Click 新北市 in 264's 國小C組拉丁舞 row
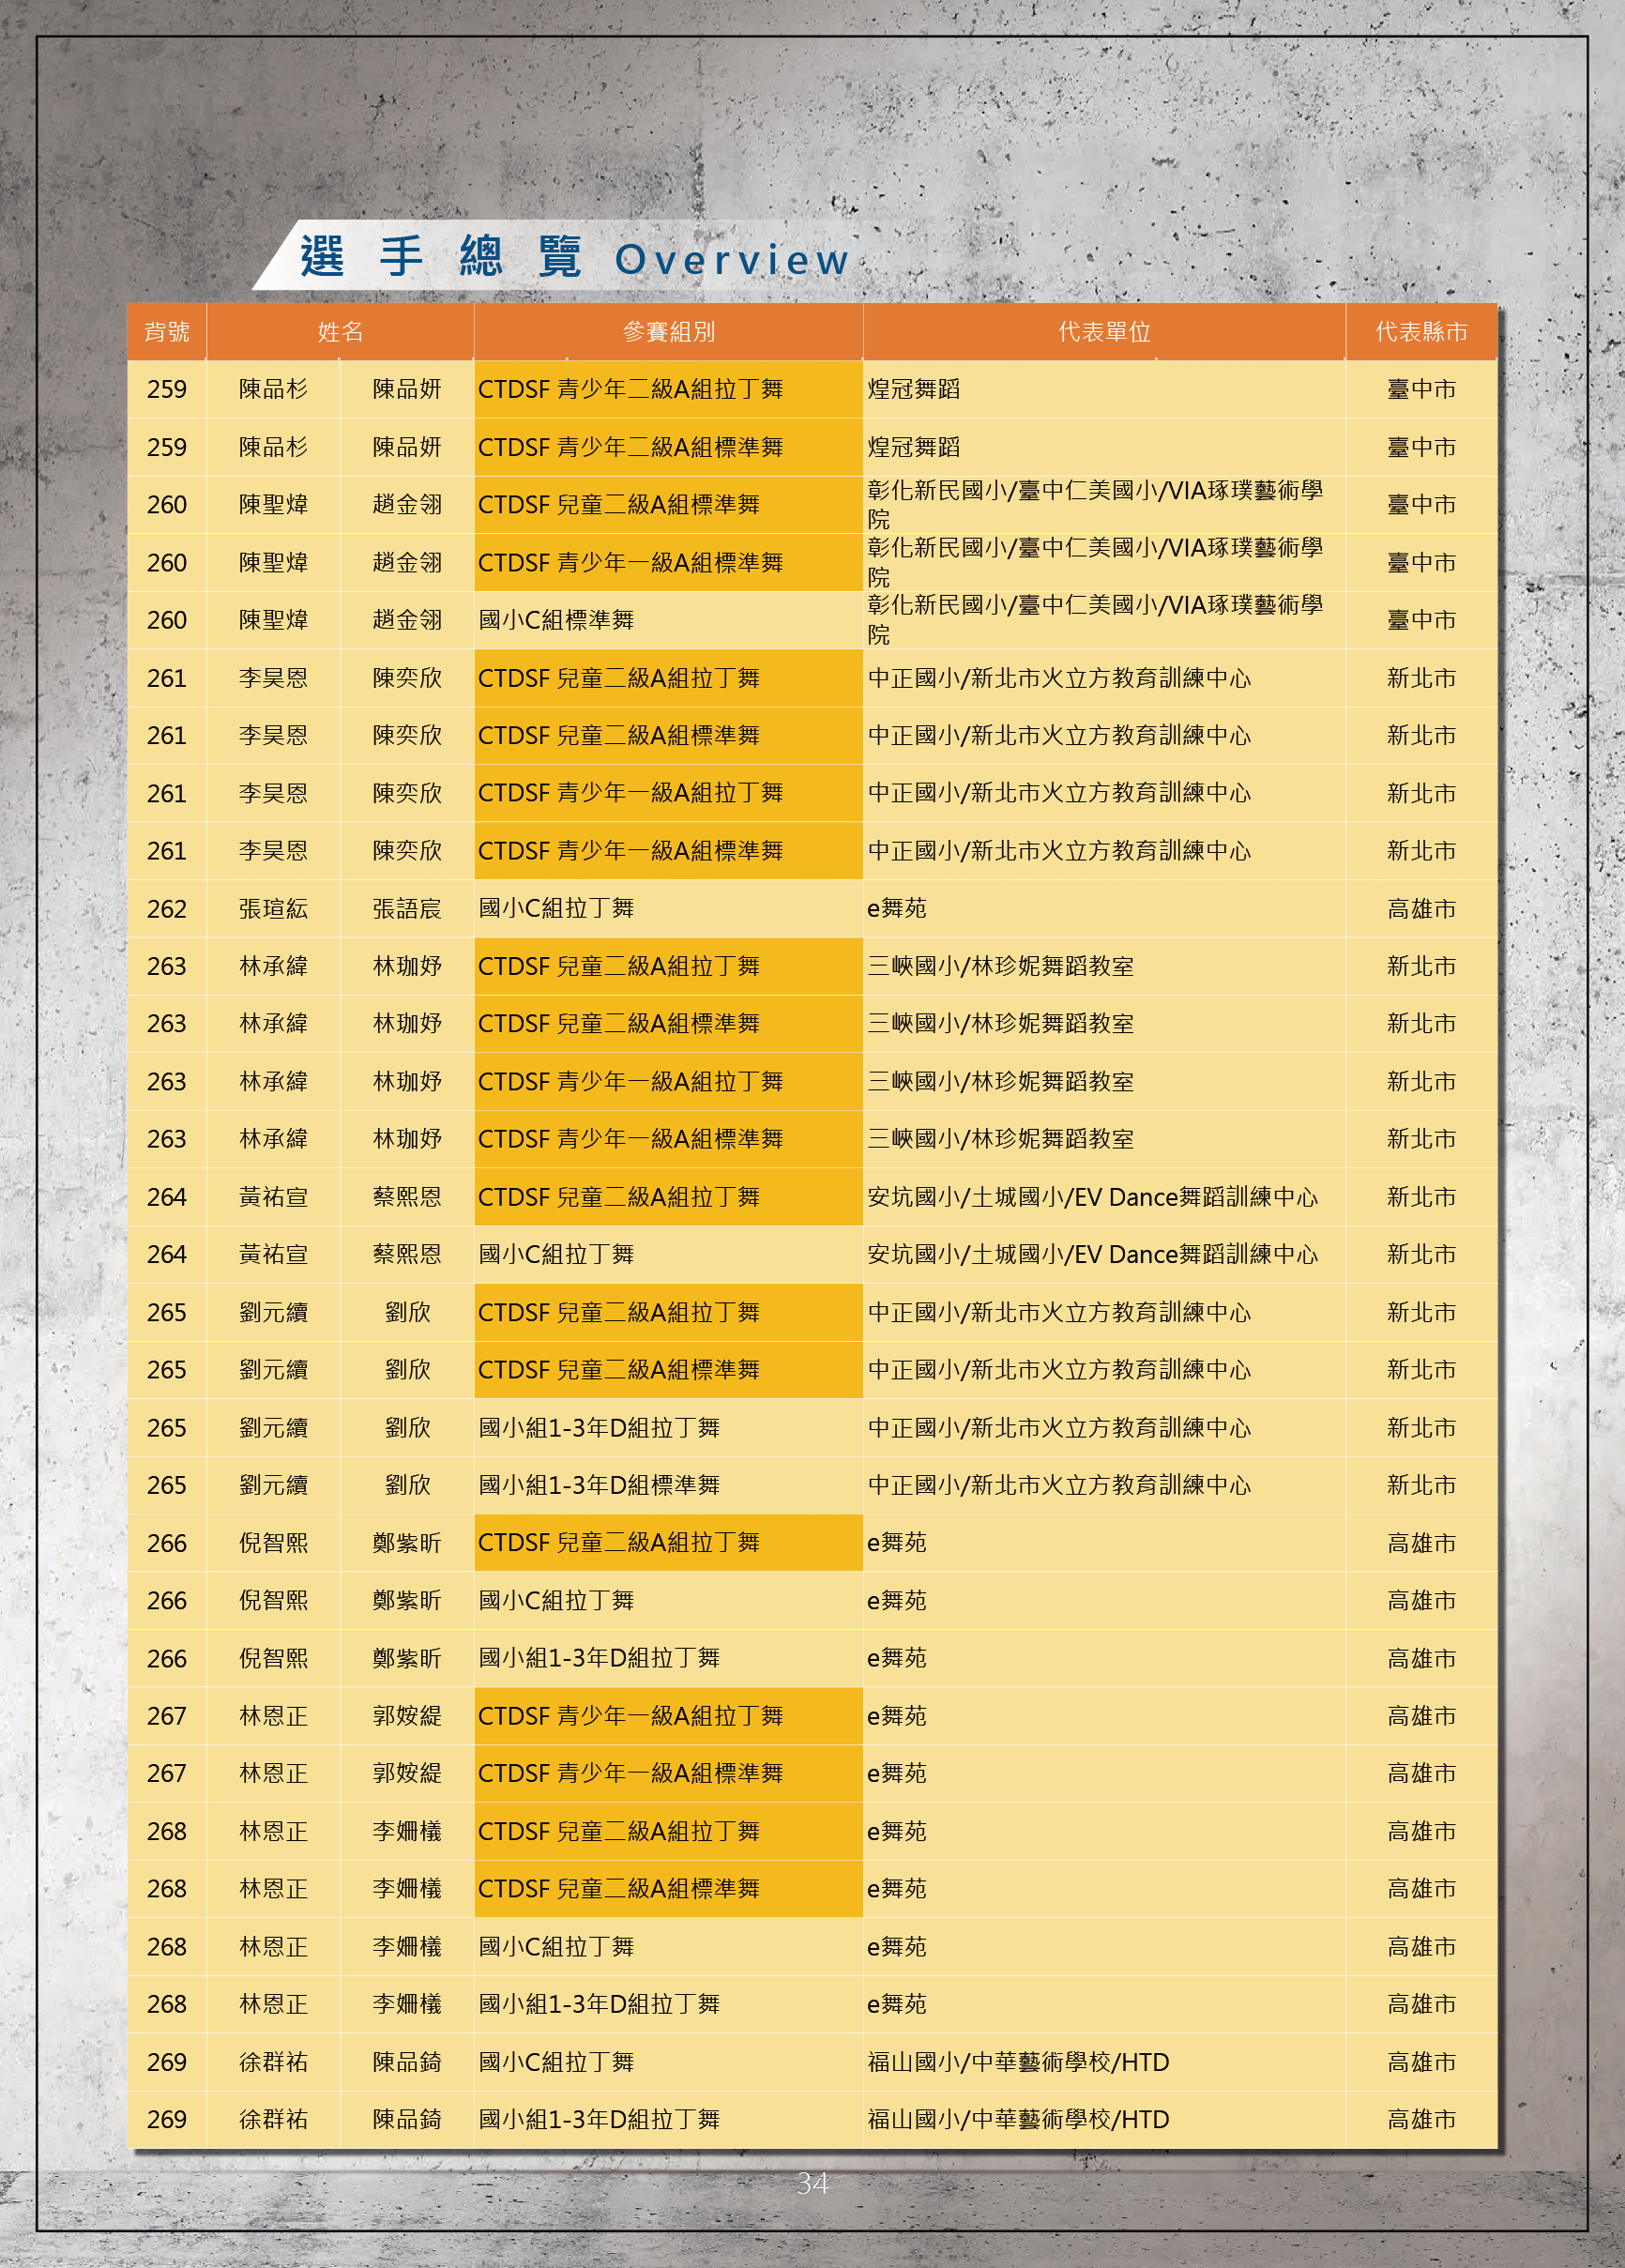Screen dimensions: 1625x2268 click(x=1421, y=1254)
